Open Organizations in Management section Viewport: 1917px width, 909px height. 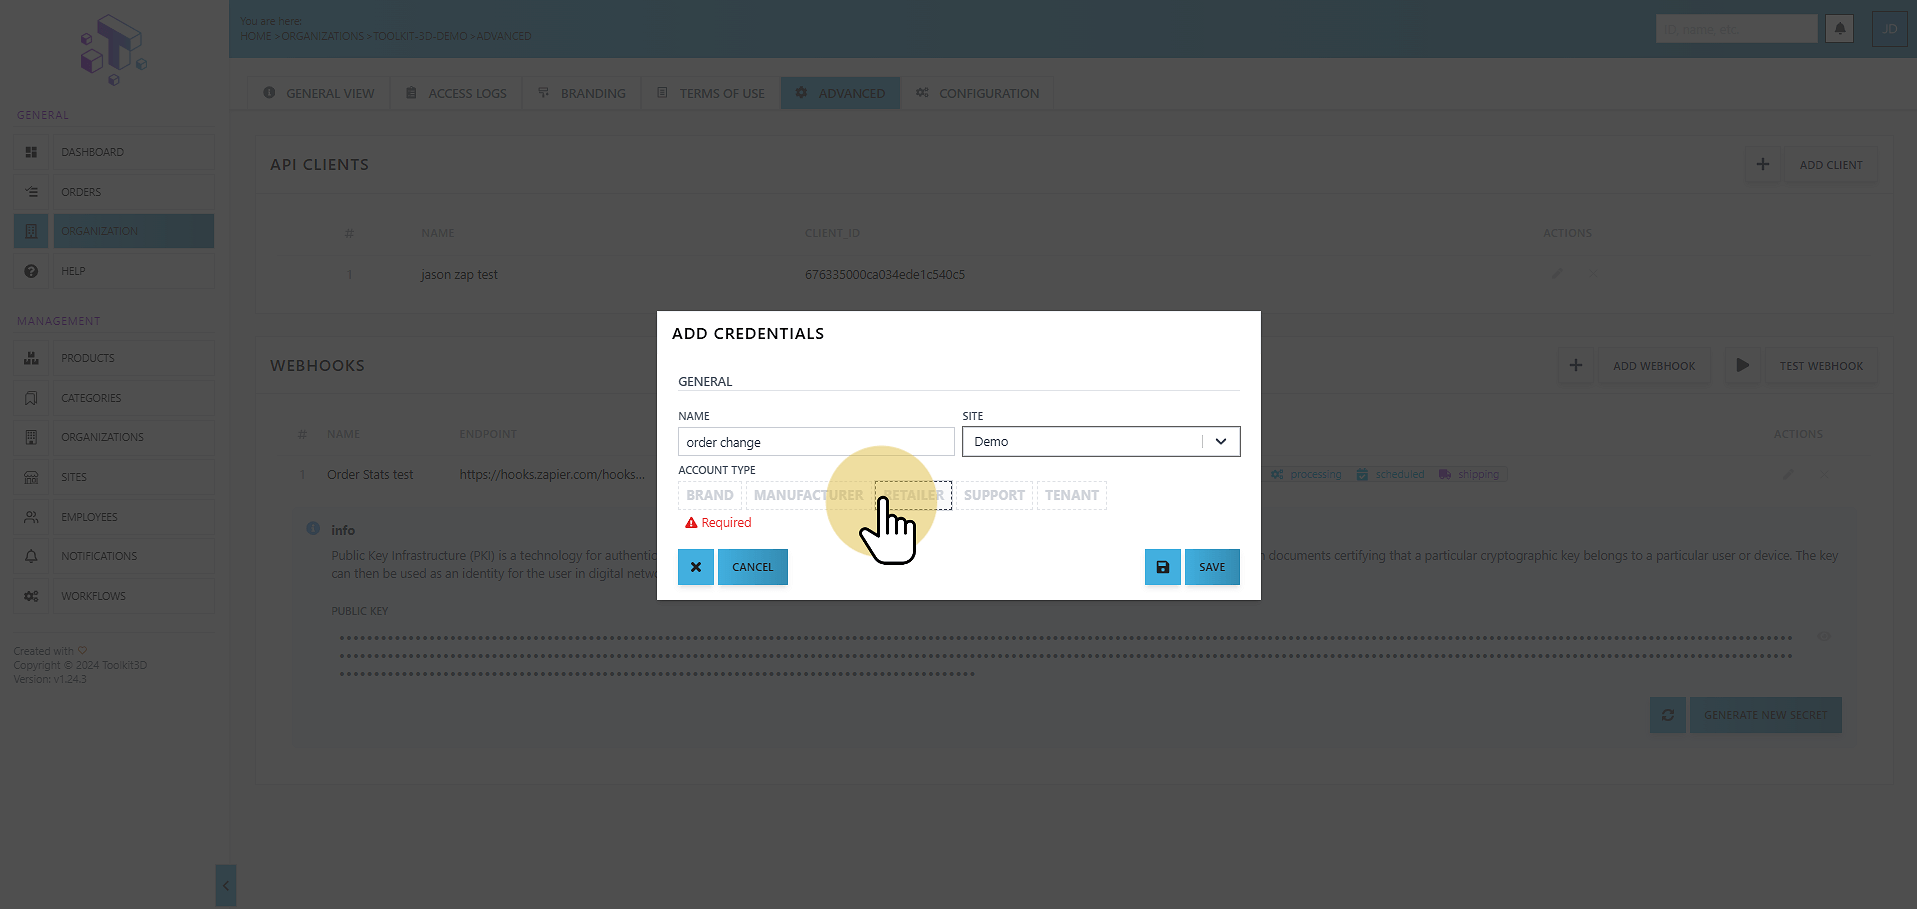click(133, 437)
